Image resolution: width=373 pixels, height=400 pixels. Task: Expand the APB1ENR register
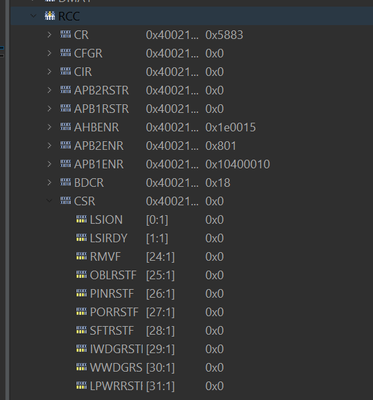[49, 164]
